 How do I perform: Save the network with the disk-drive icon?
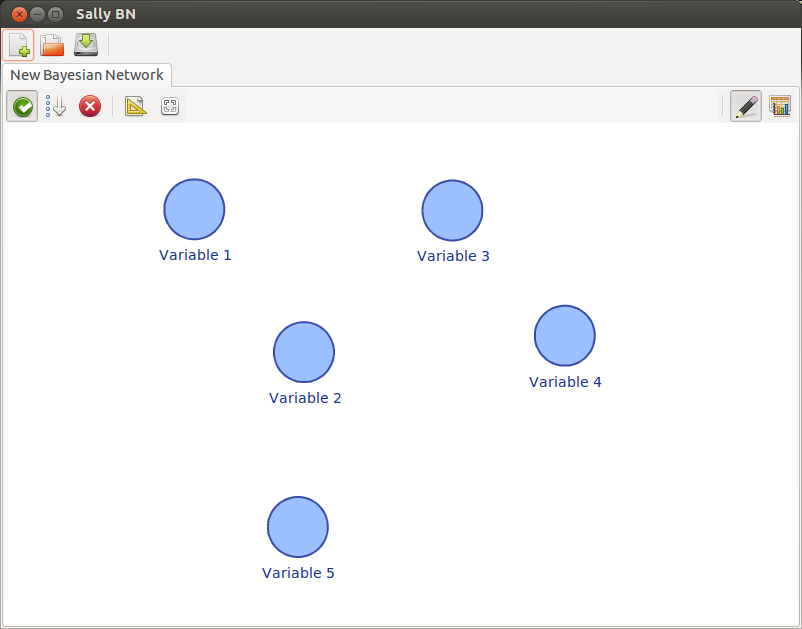coord(86,44)
